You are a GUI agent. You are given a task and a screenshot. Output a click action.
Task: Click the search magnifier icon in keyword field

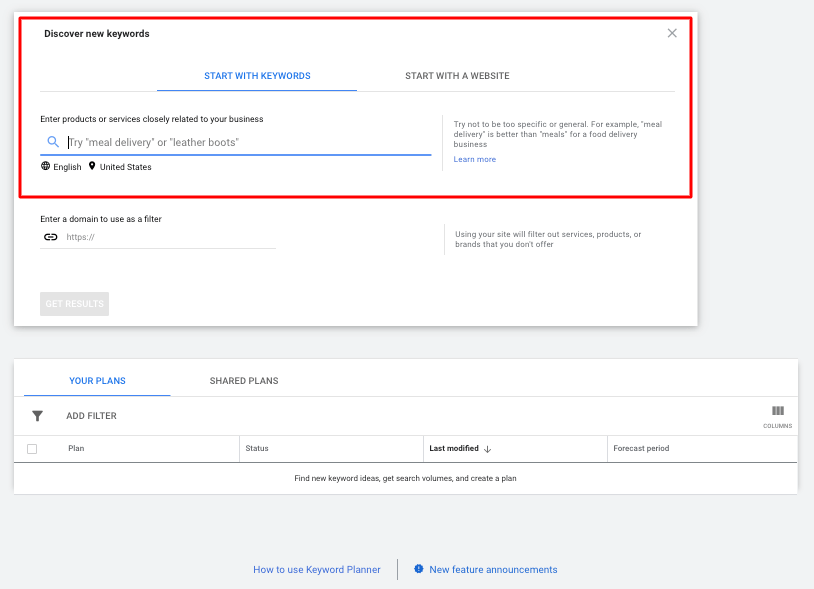(53, 142)
